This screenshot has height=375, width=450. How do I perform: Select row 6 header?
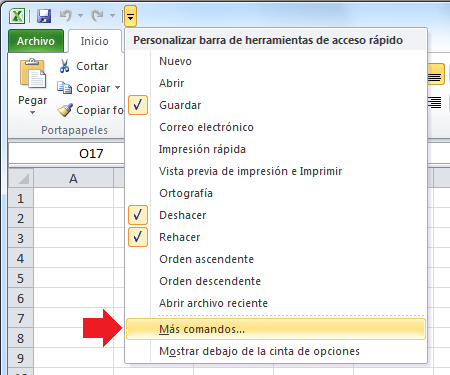pos(21,298)
